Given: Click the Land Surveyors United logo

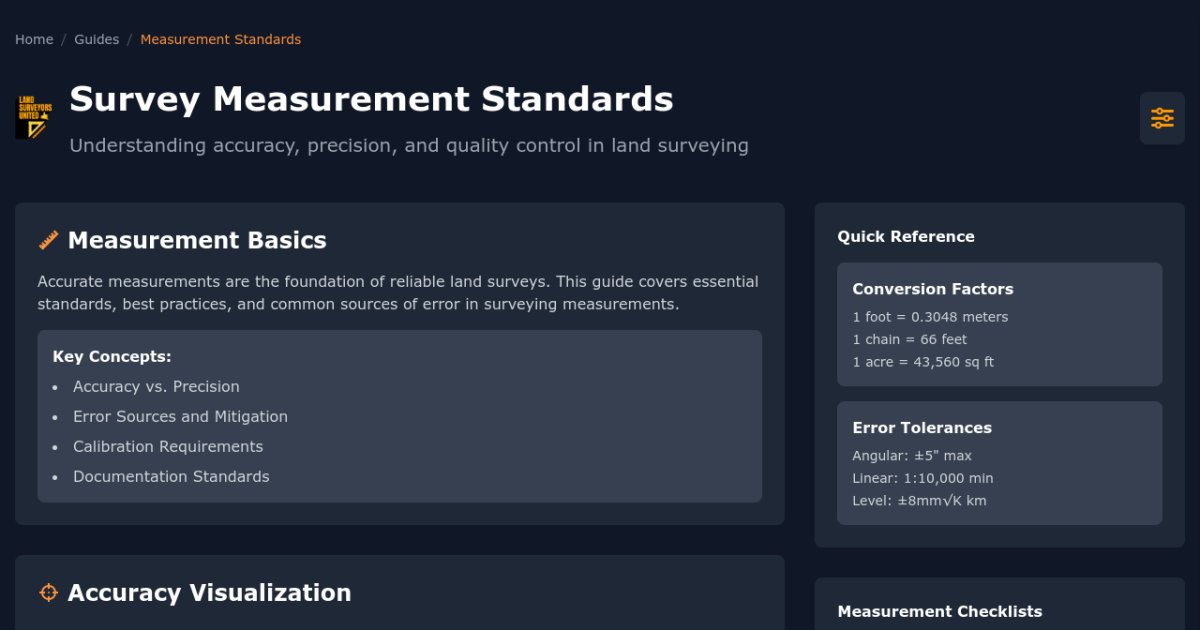Looking at the screenshot, I should [x=33, y=117].
